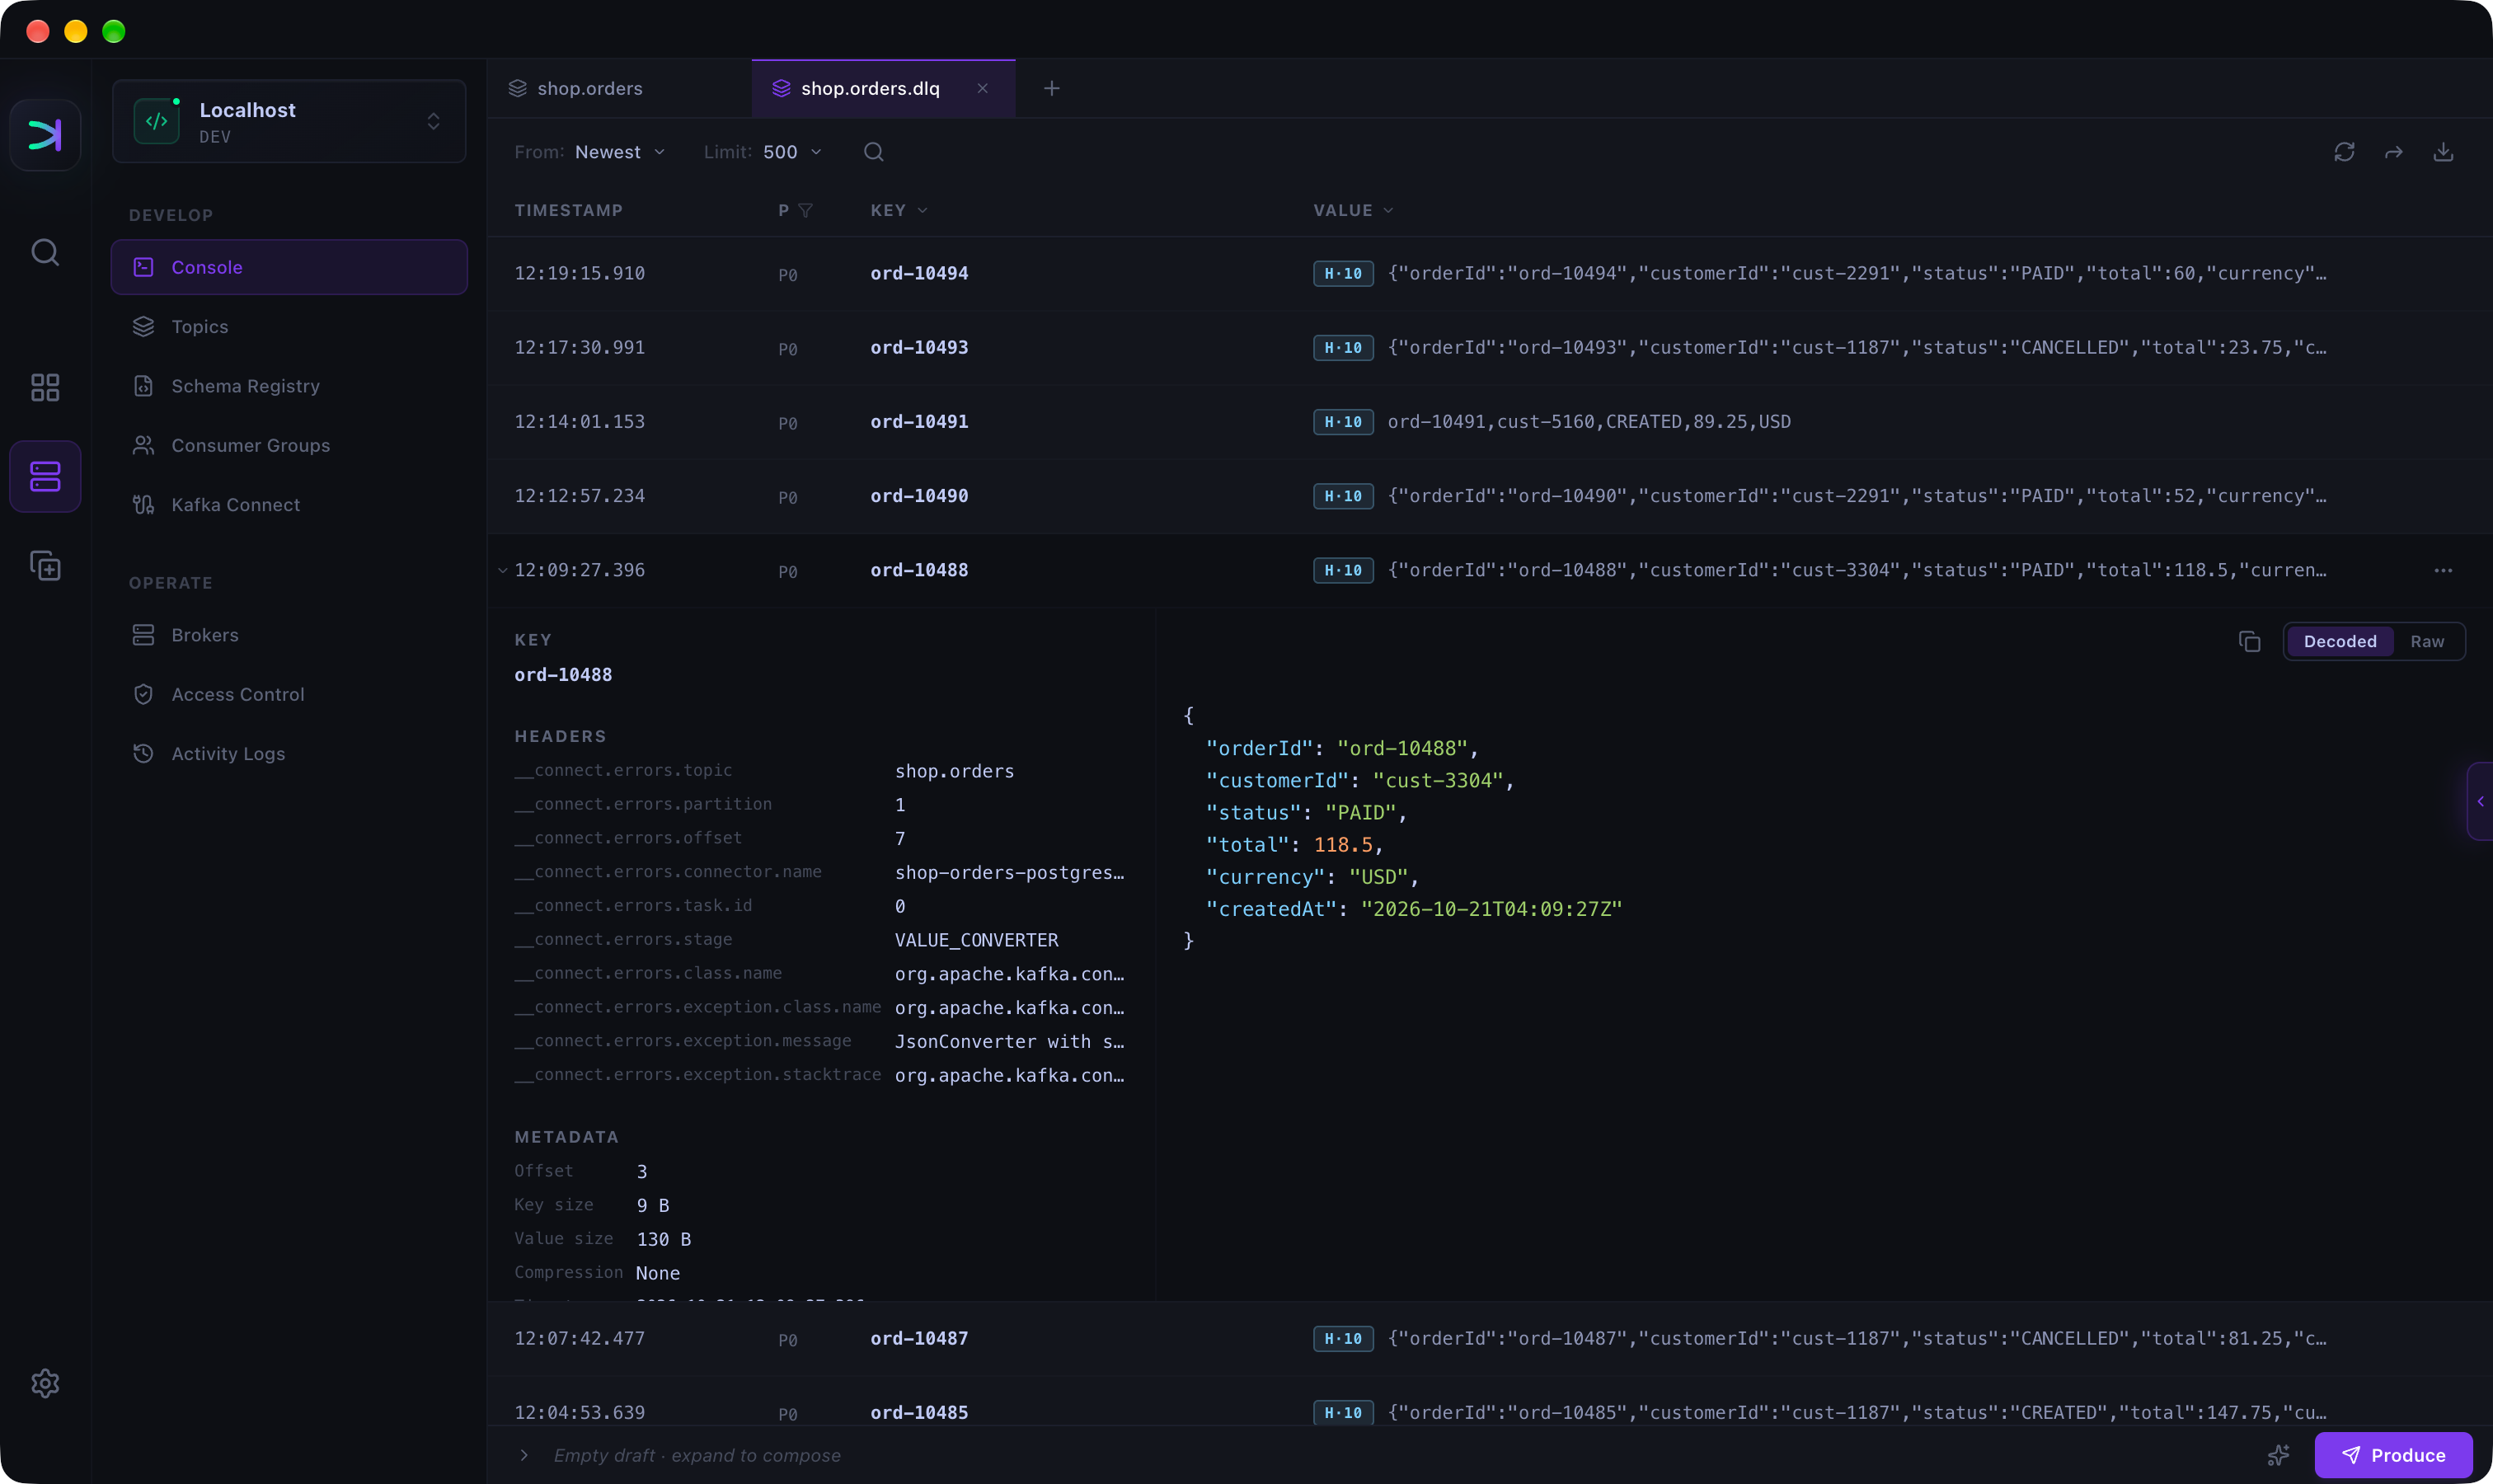Click the "cust-3304" value in JSON
Viewport: 2493px width, 1484px height.
click(x=1437, y=781)
